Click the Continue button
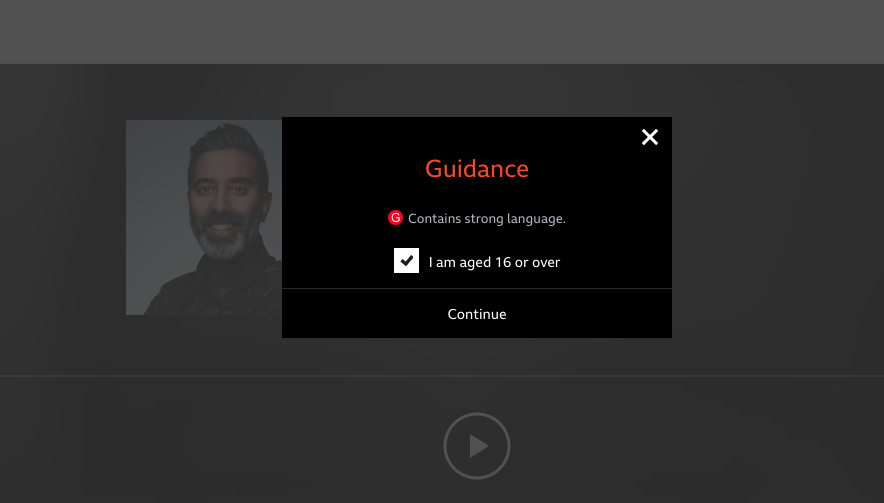884x503 pixels. pyautogui.click(x=477, y=314)
